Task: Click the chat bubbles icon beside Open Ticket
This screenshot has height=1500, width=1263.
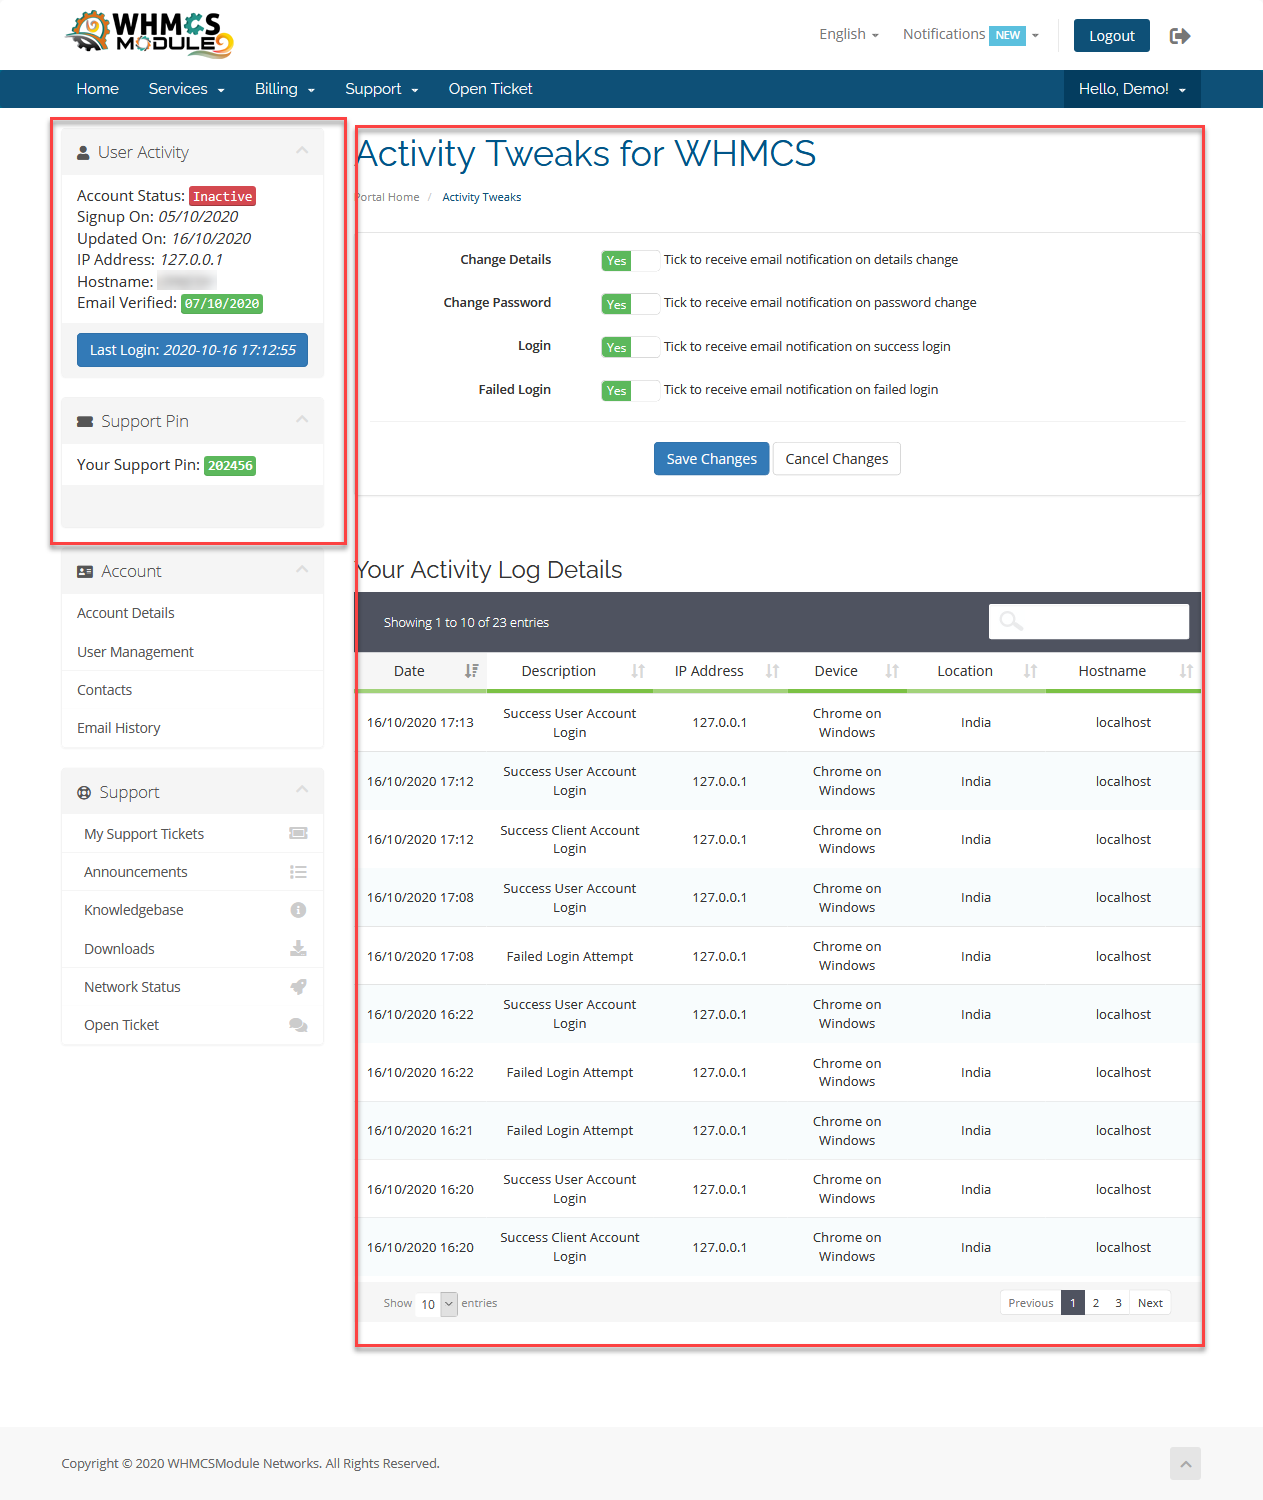Action: pyautogui.click(x=298, y=1025)
